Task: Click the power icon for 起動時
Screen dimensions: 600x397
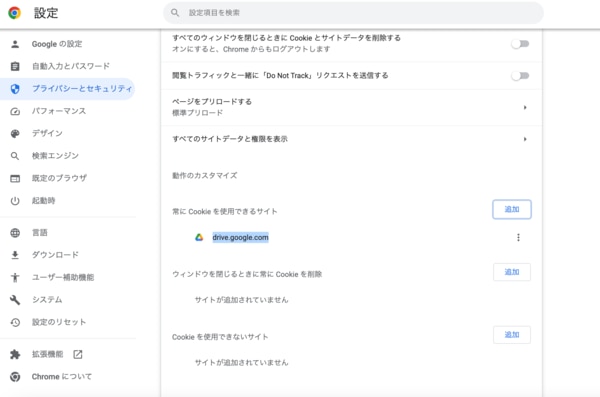Action: 15,201
